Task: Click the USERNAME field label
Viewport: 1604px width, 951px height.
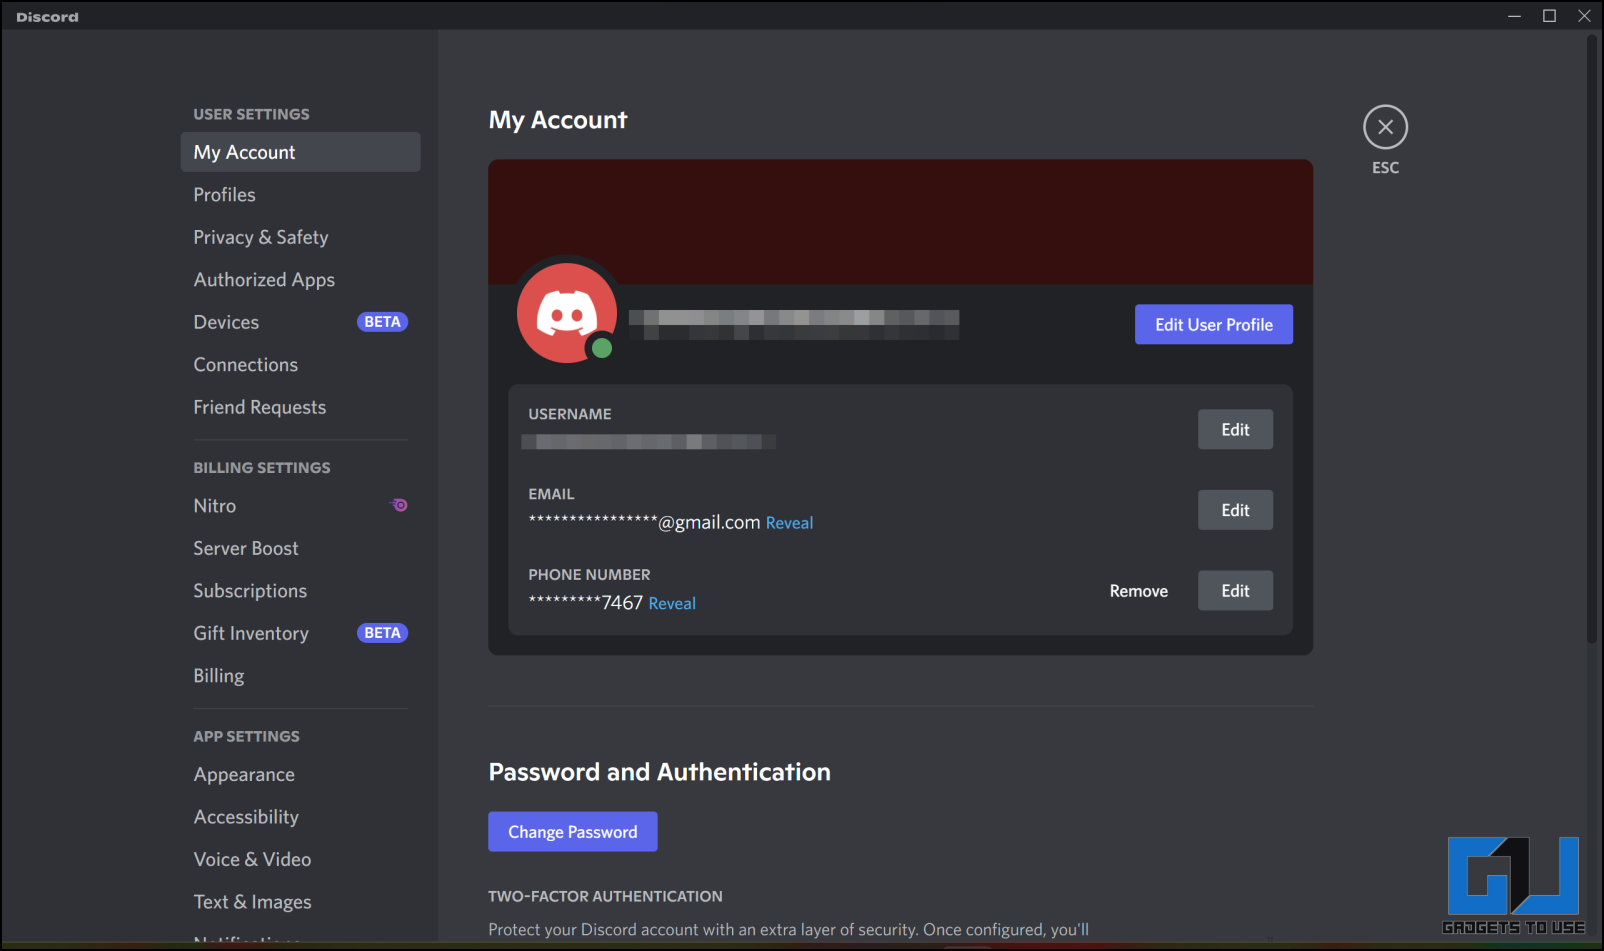Action: [570, 414]
